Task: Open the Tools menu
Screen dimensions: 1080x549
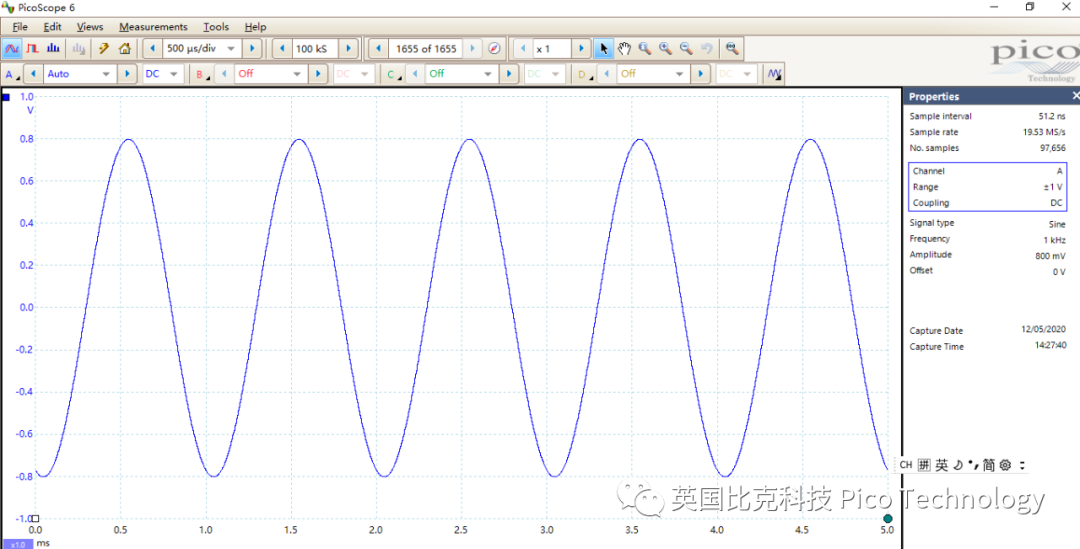Action: [x=215, y=27]
